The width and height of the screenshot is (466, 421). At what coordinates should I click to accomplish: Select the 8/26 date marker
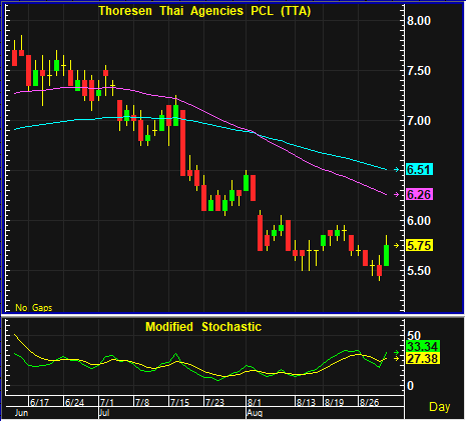[369, 402]
